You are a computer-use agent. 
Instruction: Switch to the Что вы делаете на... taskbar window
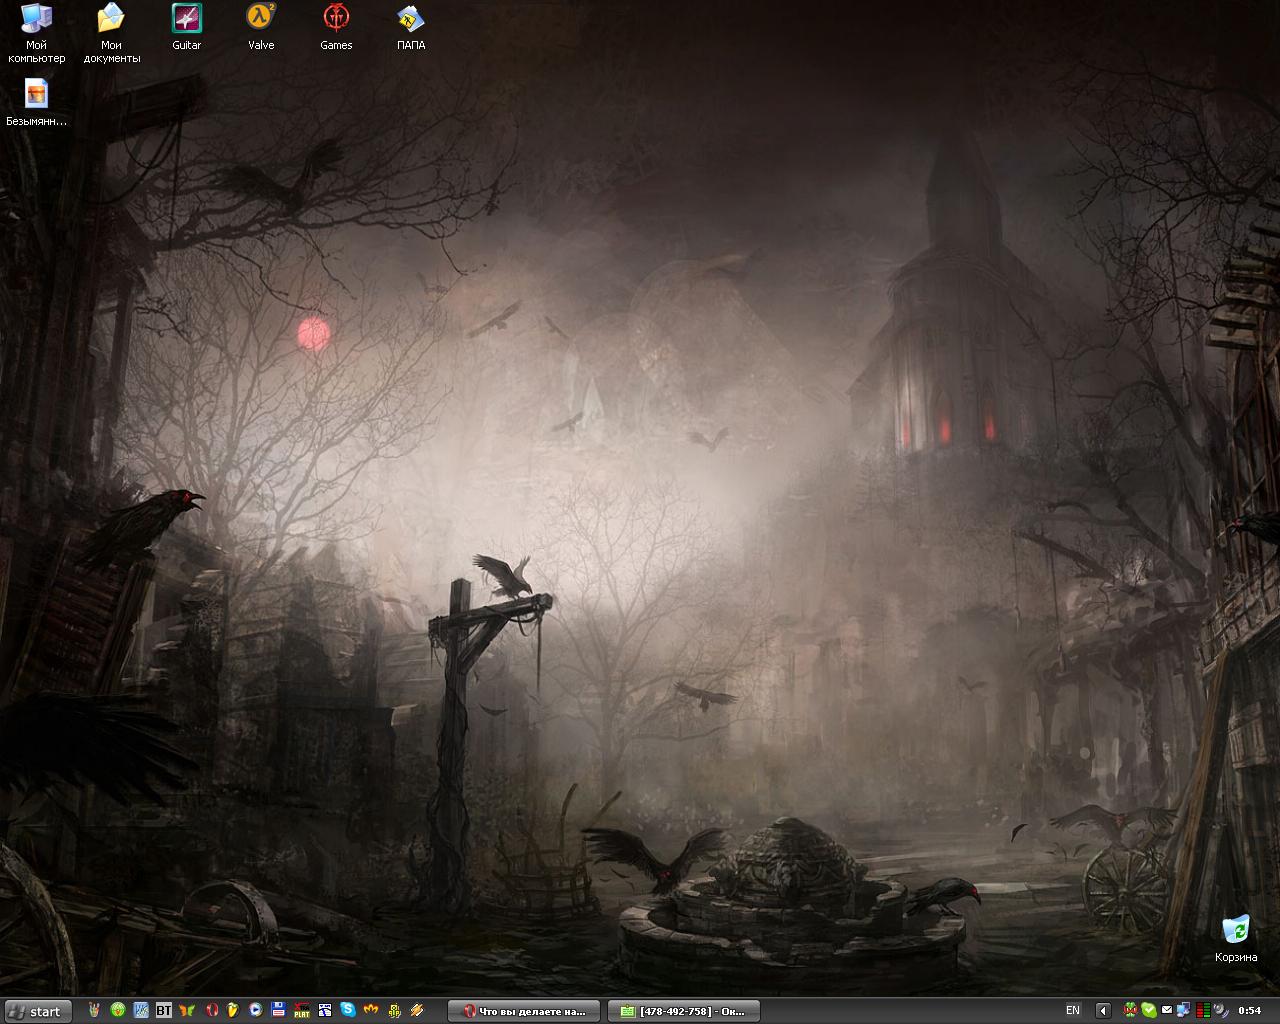524,1010
